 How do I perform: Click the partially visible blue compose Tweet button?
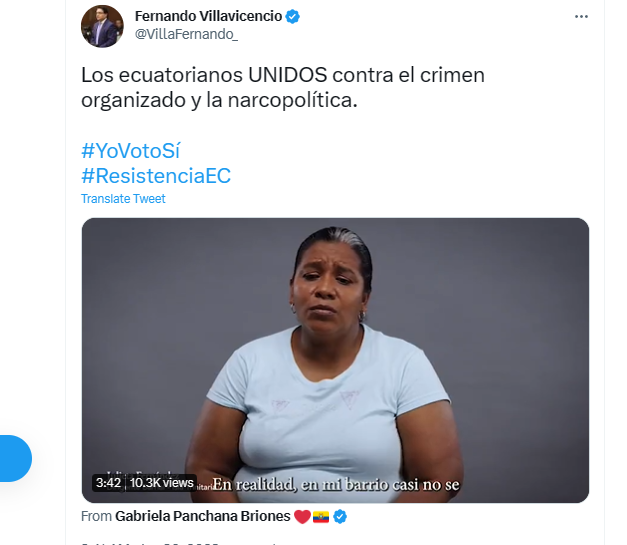(15, 458)
